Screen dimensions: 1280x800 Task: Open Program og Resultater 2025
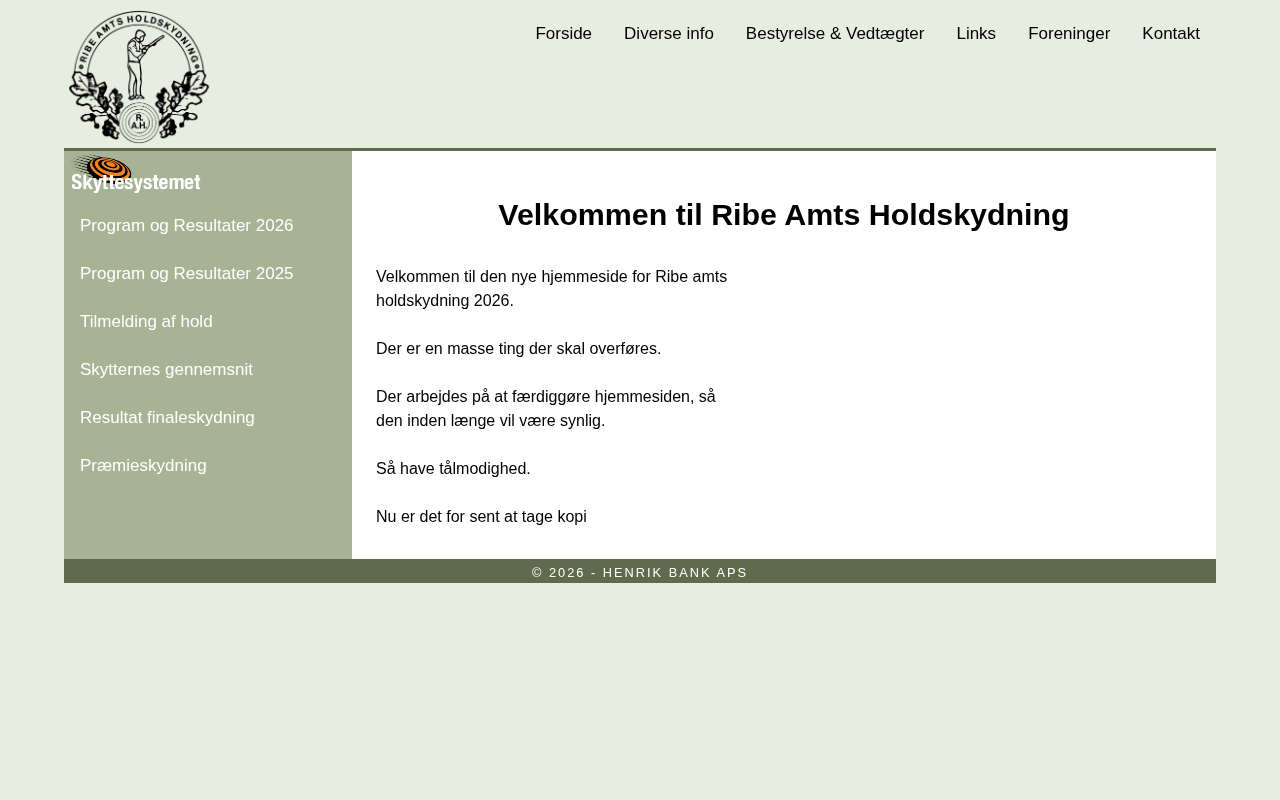coord(187,274)
